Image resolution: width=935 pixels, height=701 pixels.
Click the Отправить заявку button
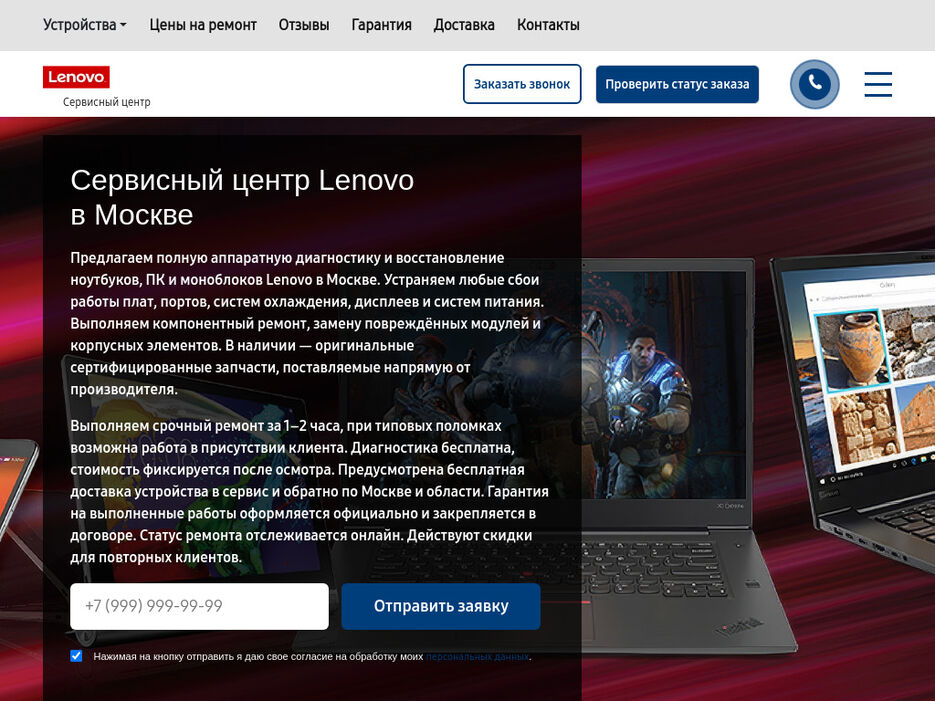tap(441, 606)
